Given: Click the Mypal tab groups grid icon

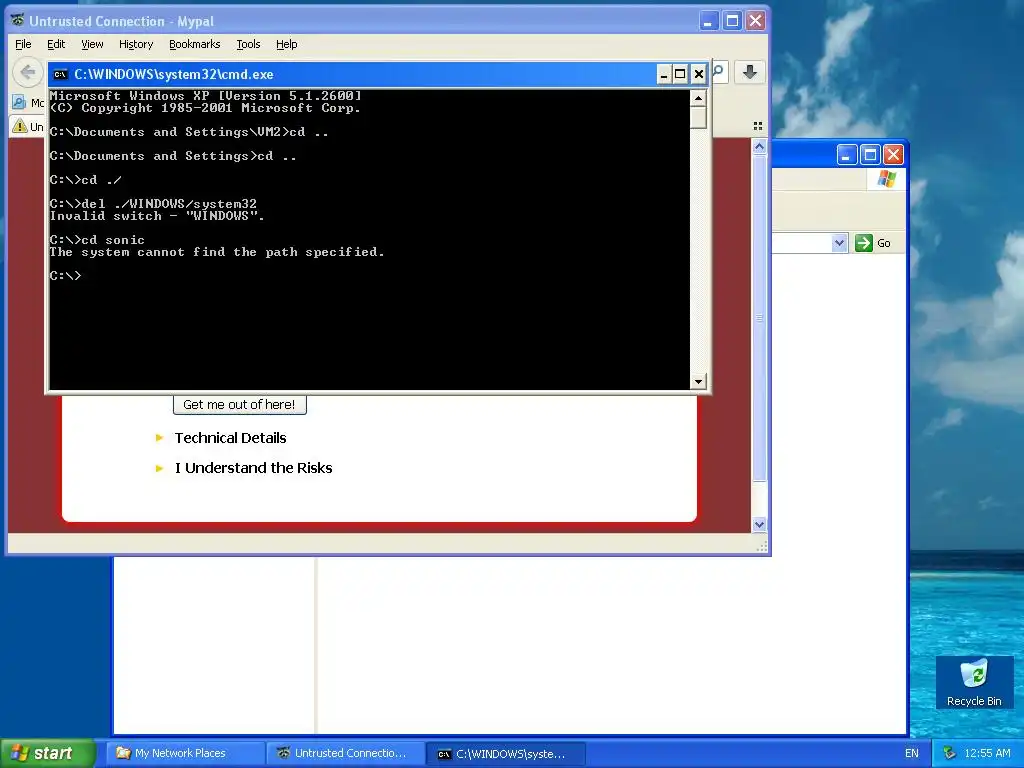Looking at the screenshot, I should [758, 126].
